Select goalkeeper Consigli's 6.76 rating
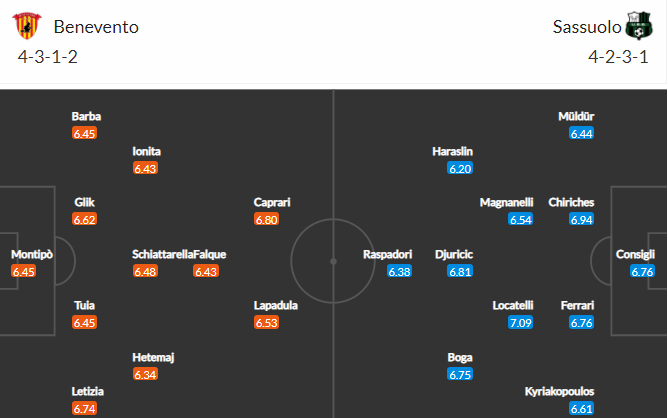 (x=642, y=271)
